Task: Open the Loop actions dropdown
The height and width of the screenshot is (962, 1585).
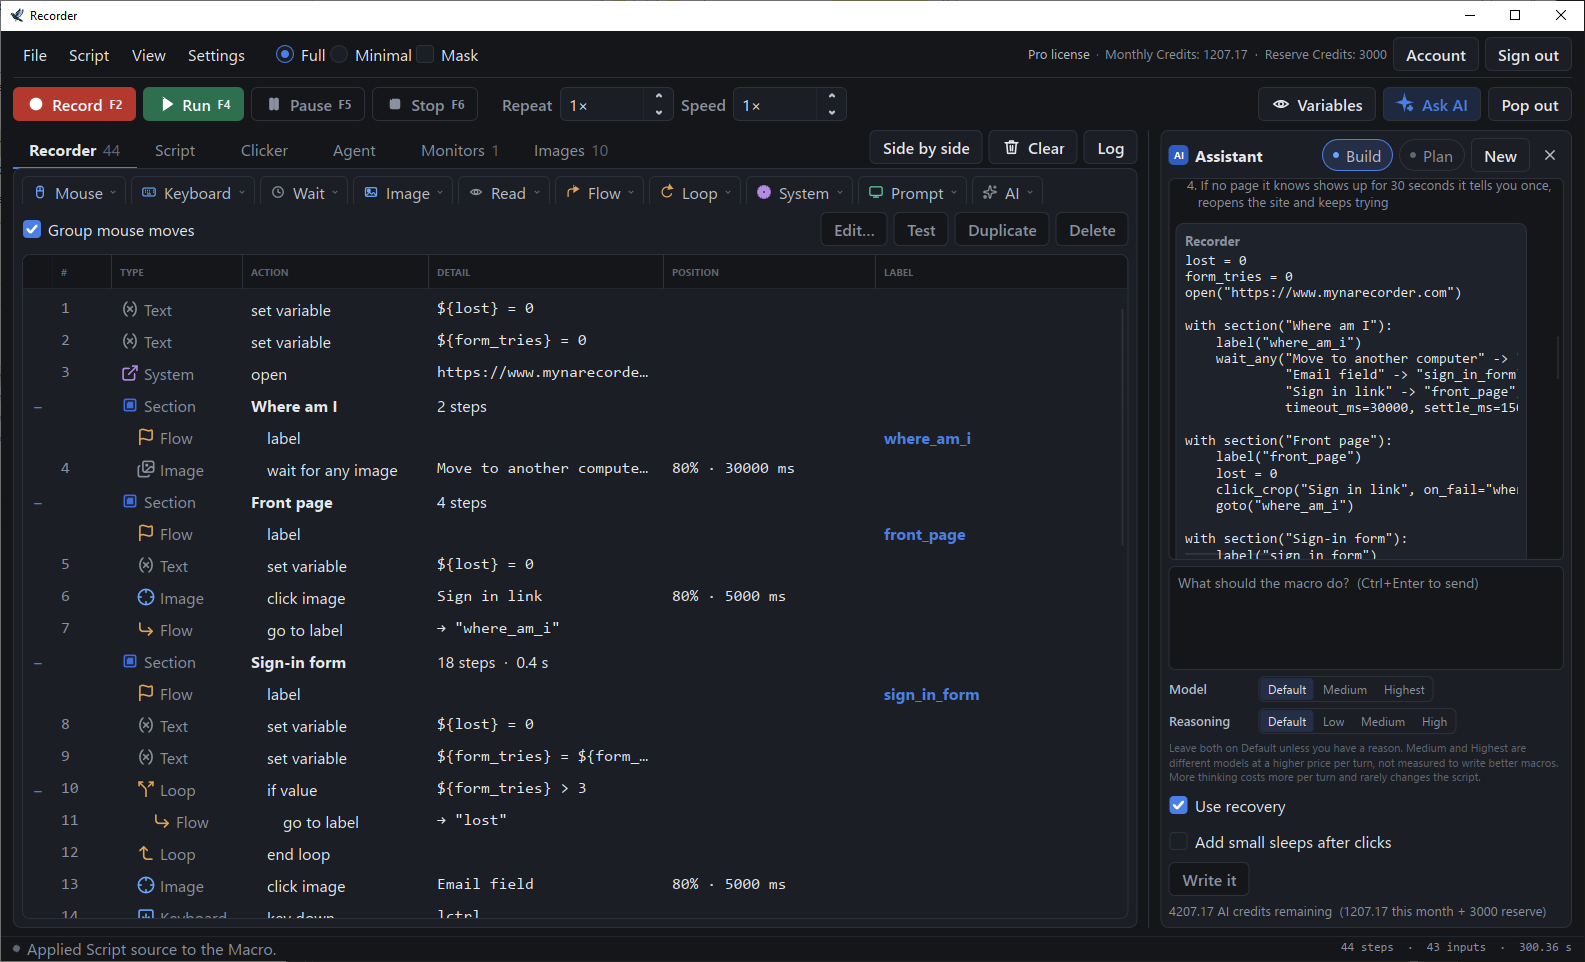Action: coord(696,192)
